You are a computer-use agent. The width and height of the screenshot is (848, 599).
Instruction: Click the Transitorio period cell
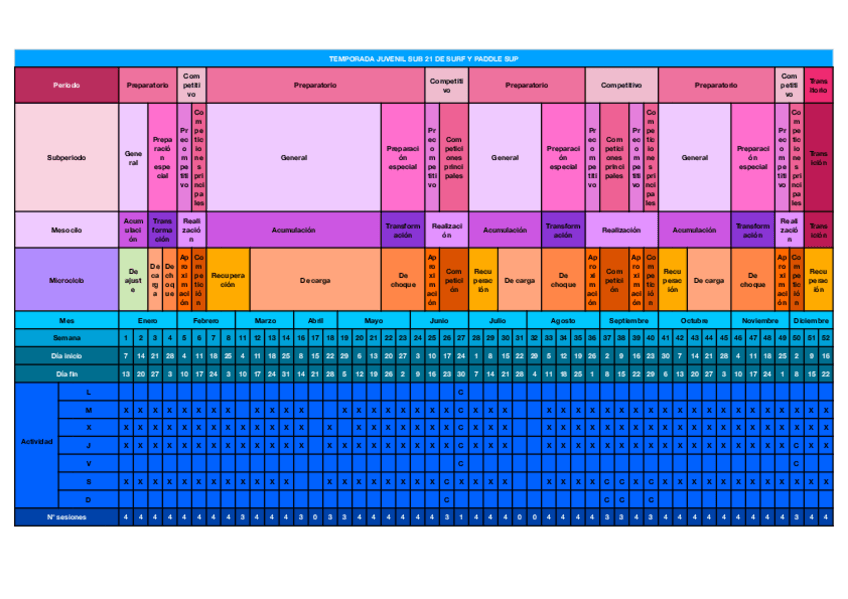point(819,85)
